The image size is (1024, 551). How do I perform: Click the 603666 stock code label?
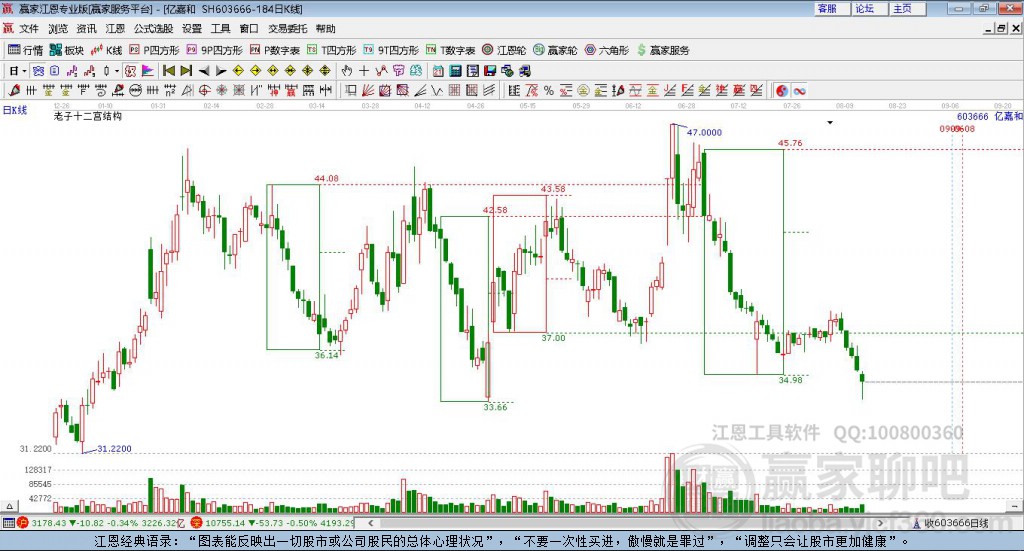(972, 116)
